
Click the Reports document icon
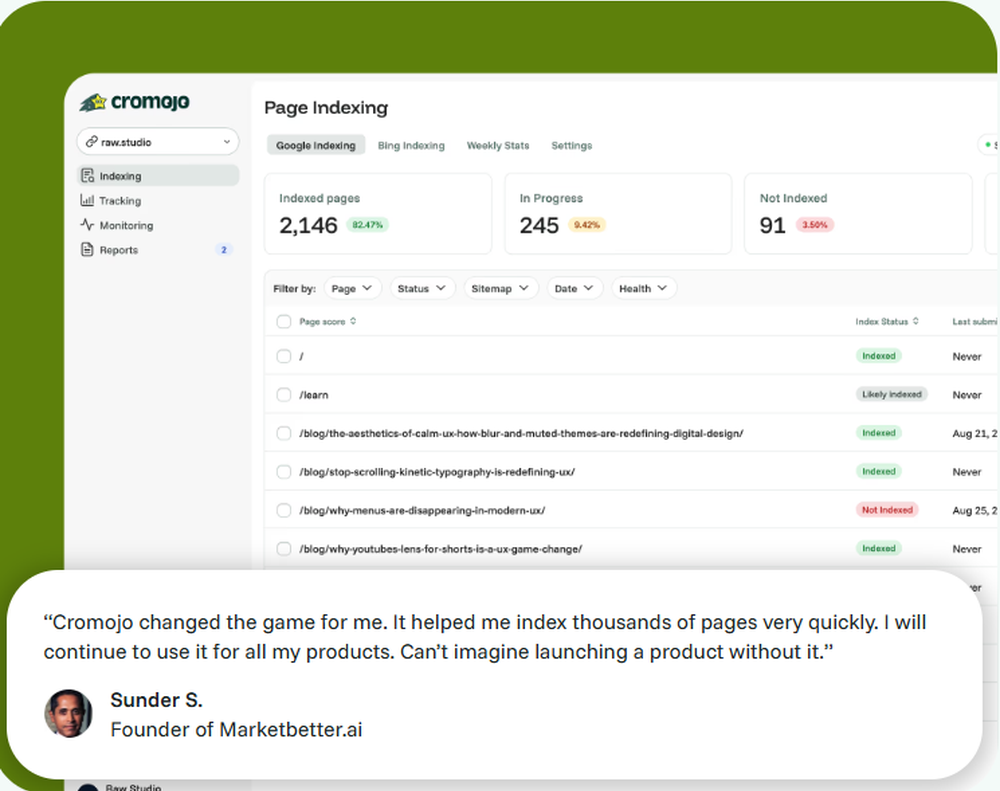coord(87,249)
